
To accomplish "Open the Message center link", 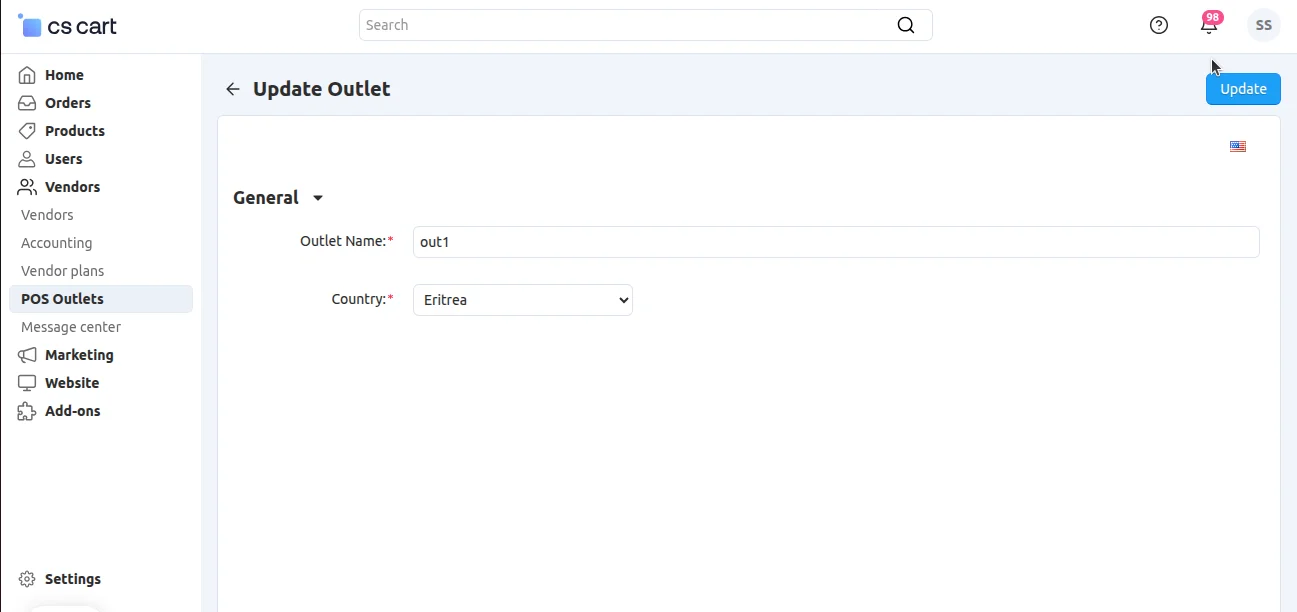I will tap(71, 327).
